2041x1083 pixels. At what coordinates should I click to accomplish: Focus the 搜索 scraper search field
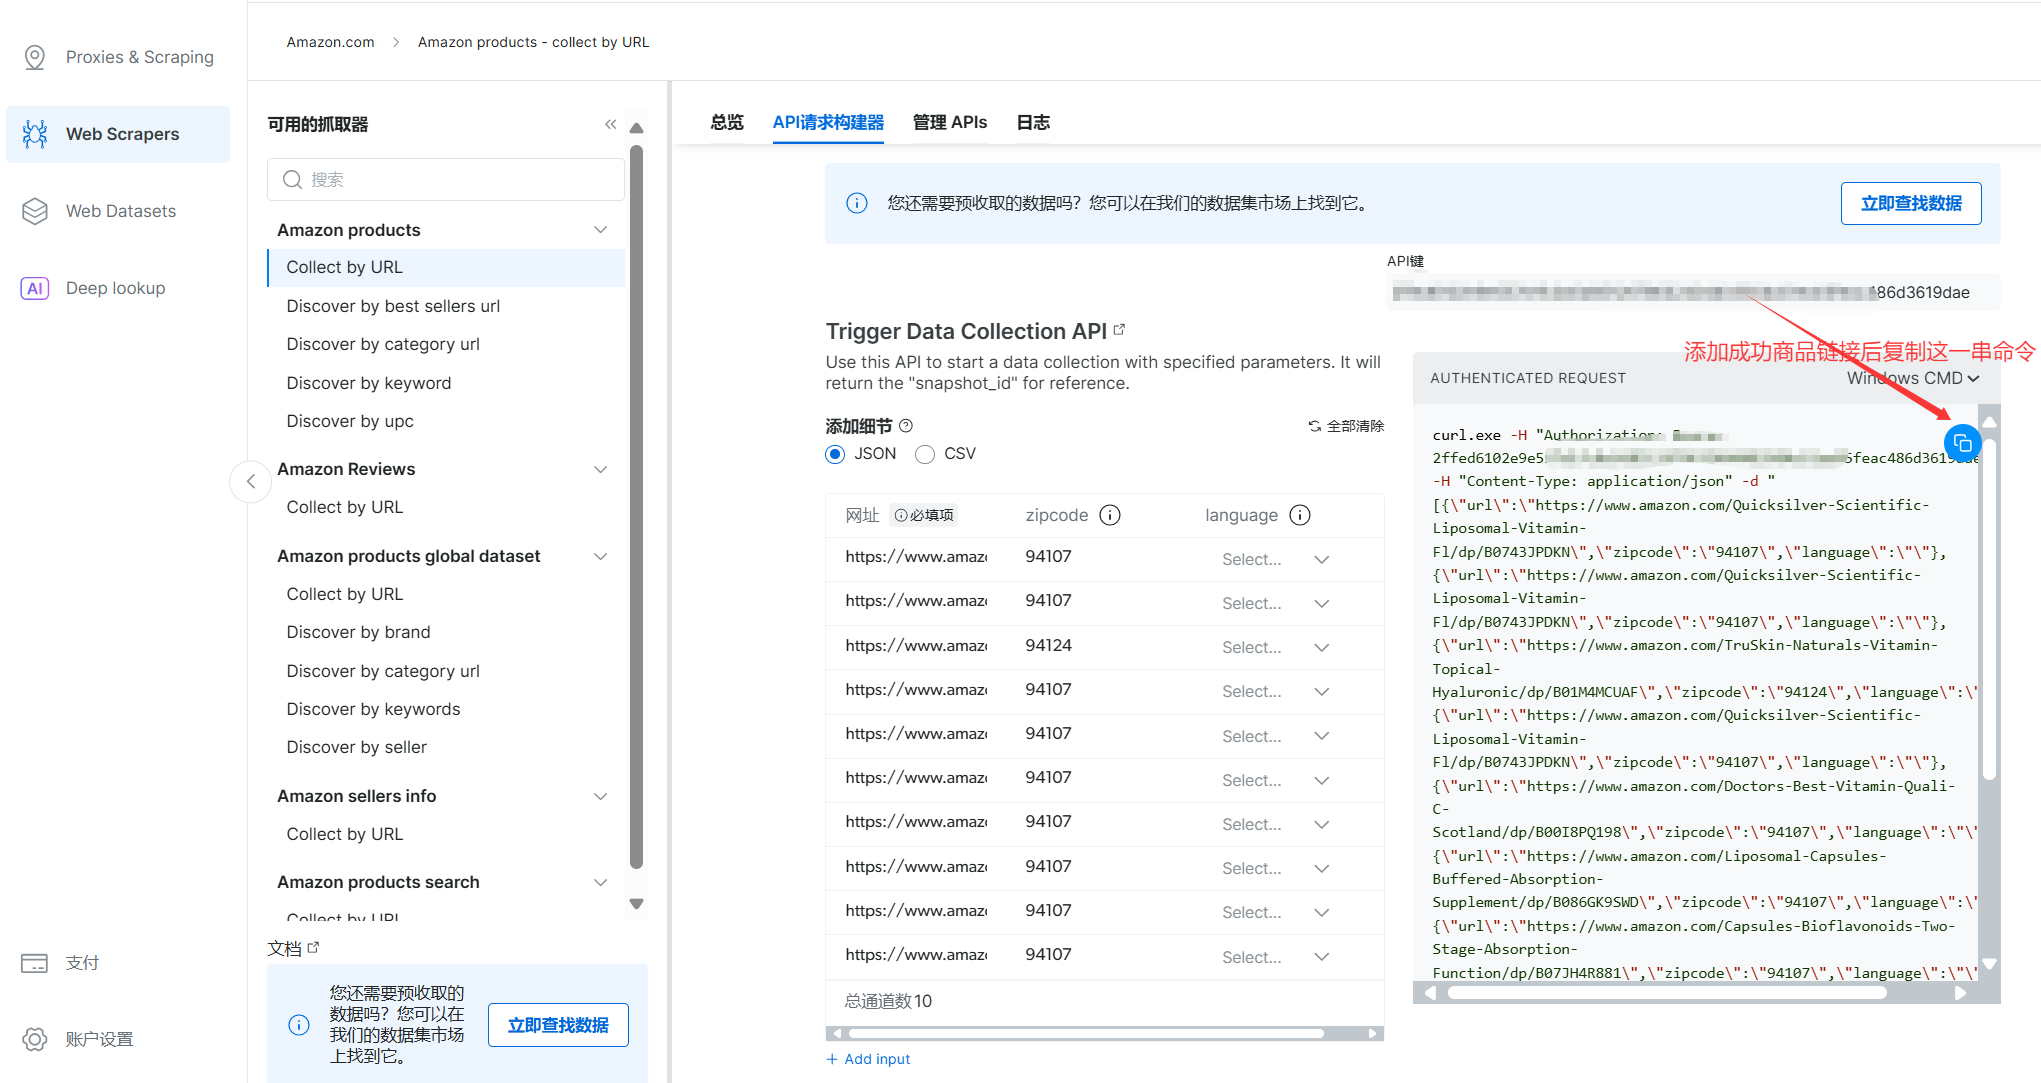tap(446, 180)
